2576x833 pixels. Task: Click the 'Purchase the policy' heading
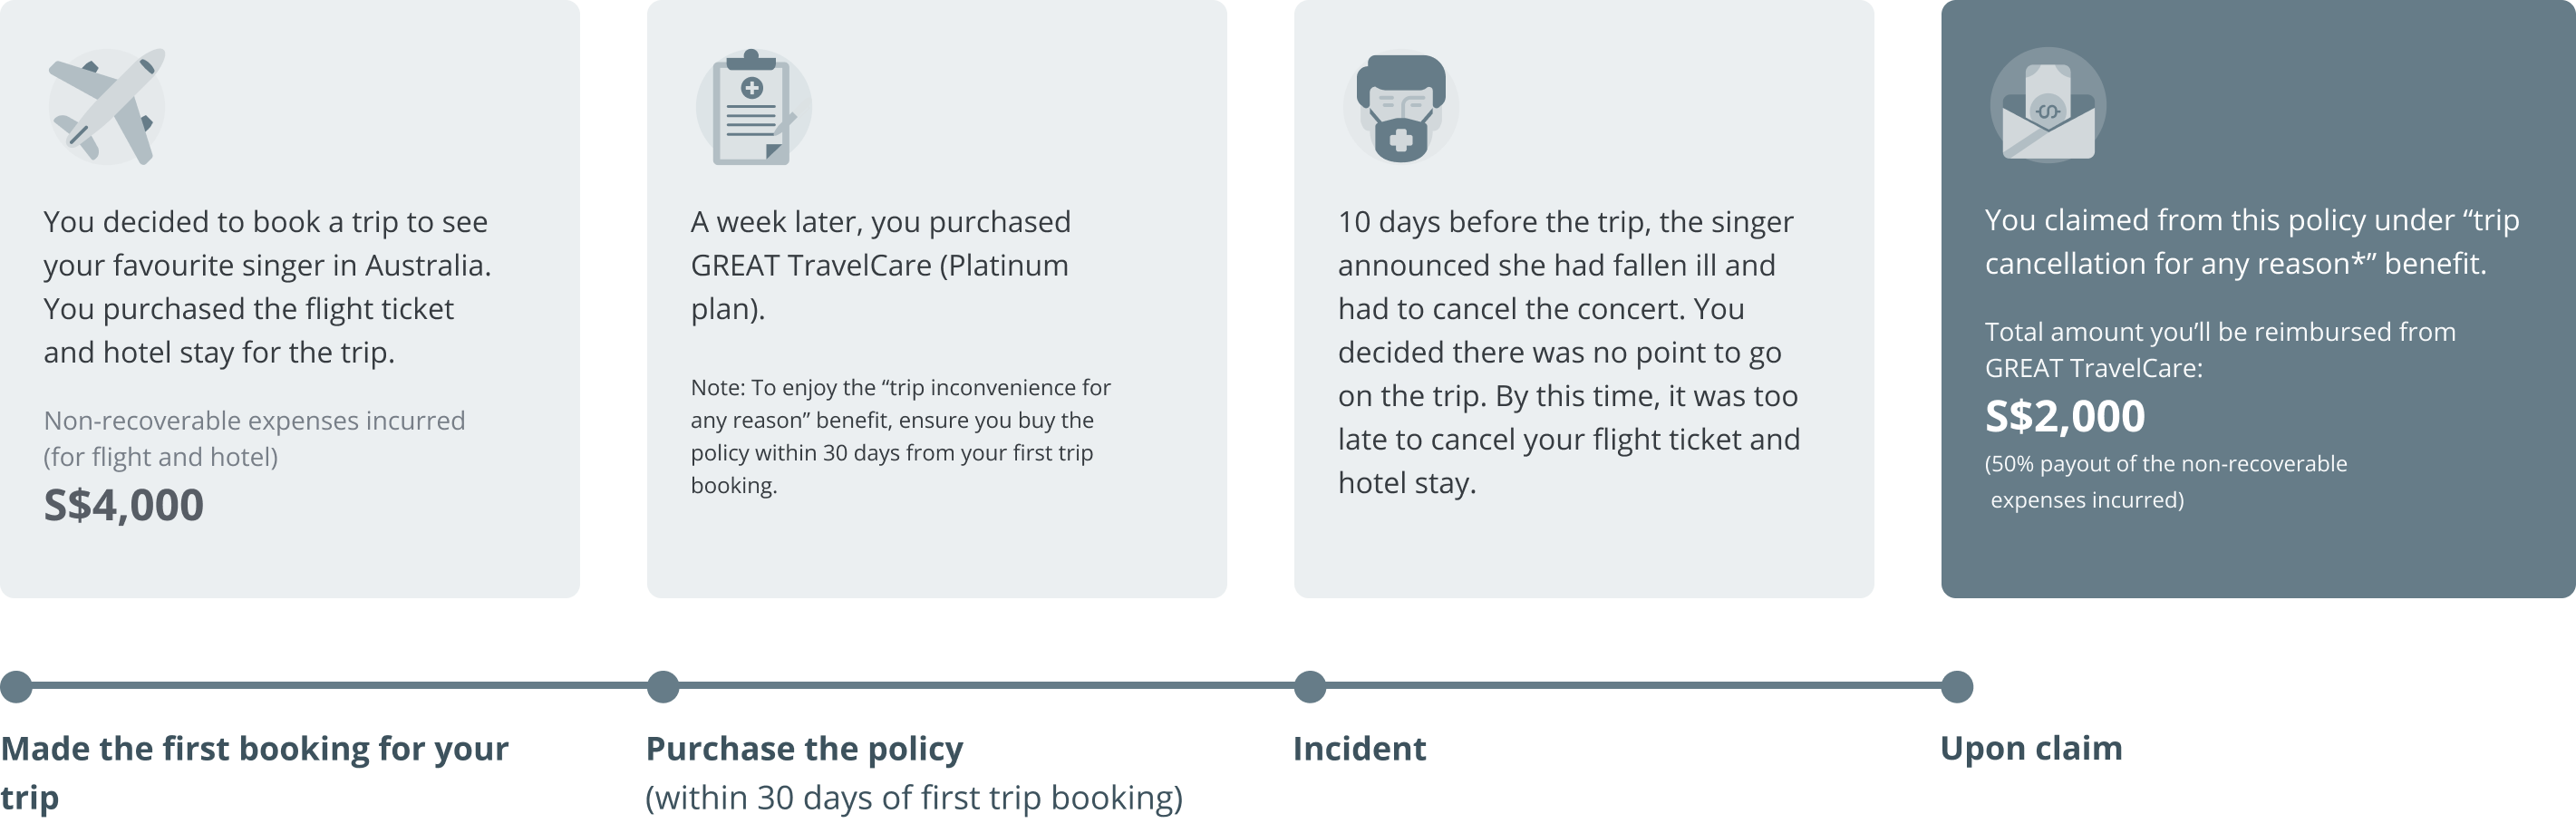coord(805,749)
